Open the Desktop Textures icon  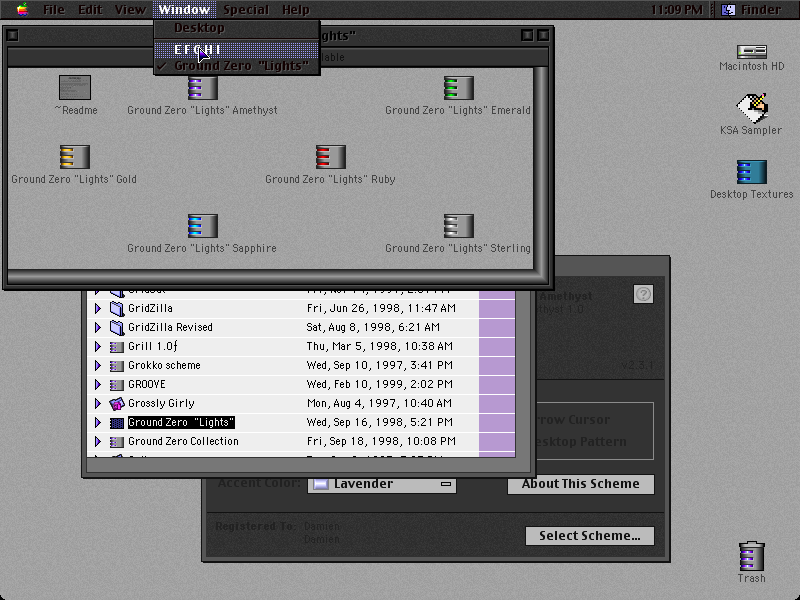[752, 172]
